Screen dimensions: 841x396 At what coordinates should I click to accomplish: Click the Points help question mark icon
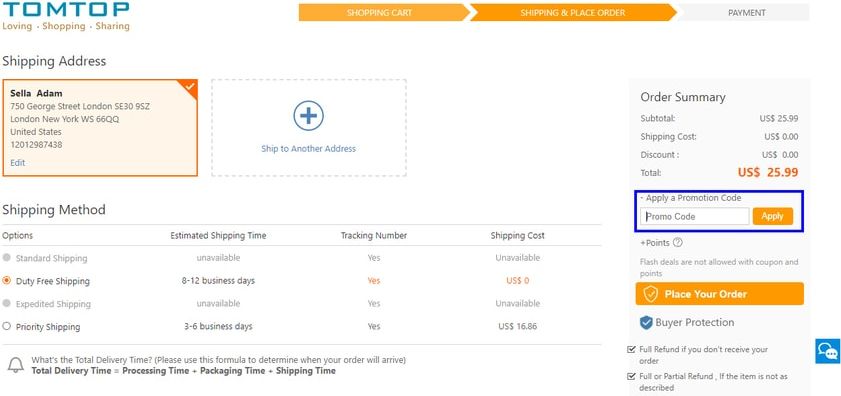(x=677, y=243)
